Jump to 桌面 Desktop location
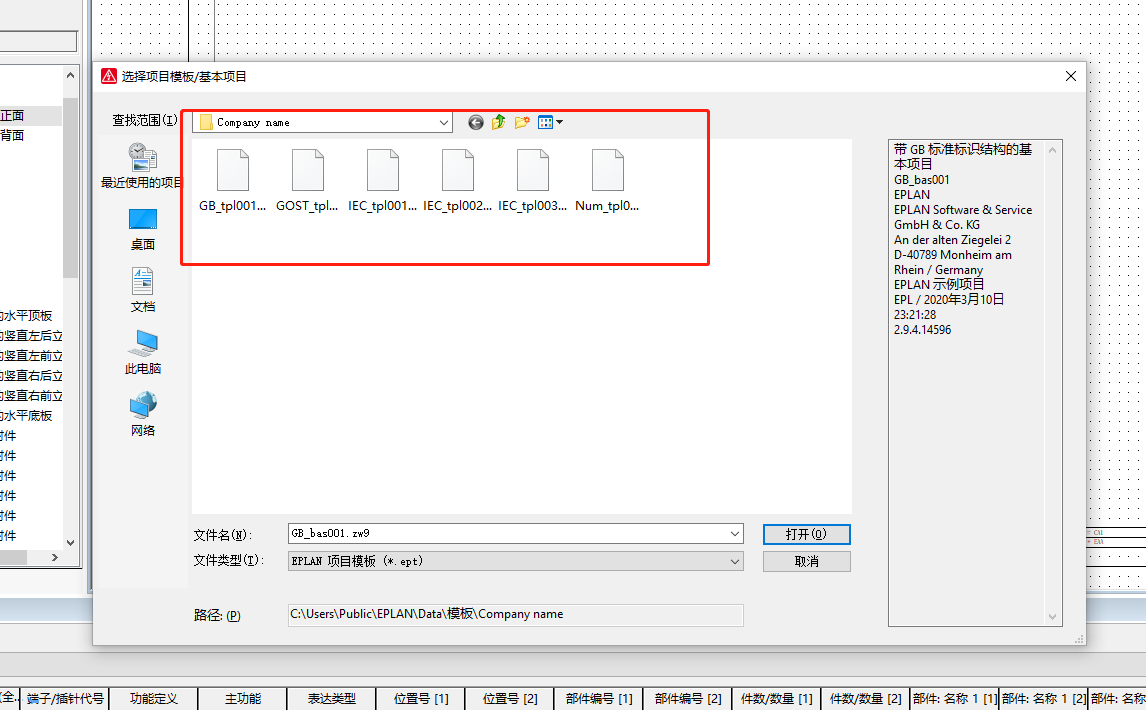 (142, 229)
